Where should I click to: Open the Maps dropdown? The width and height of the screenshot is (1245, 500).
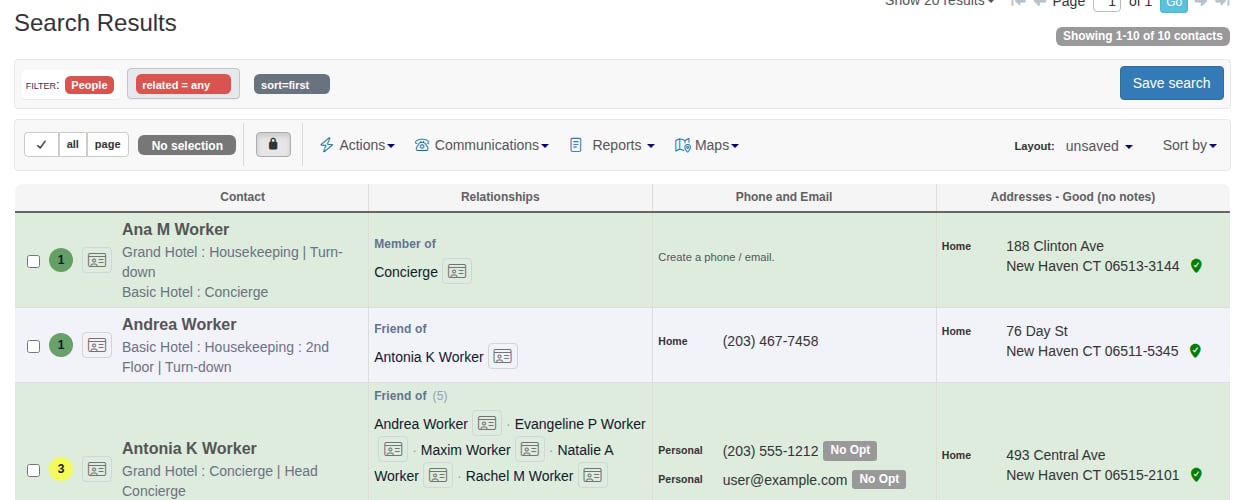(x=707, y=145)
